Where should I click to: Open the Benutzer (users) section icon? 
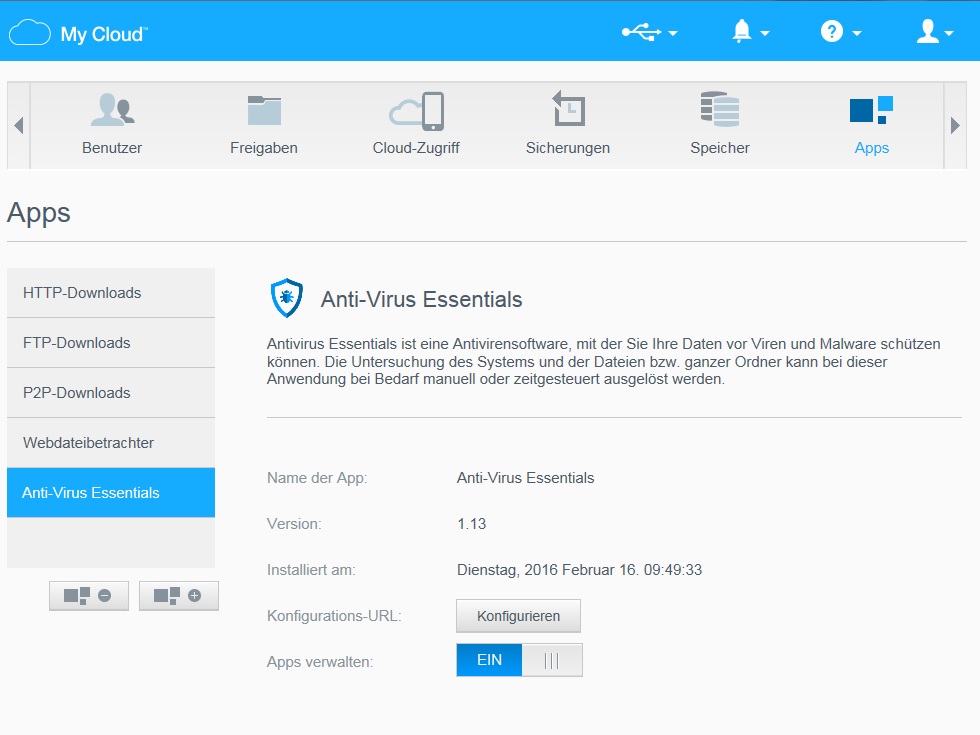[112, 111]
